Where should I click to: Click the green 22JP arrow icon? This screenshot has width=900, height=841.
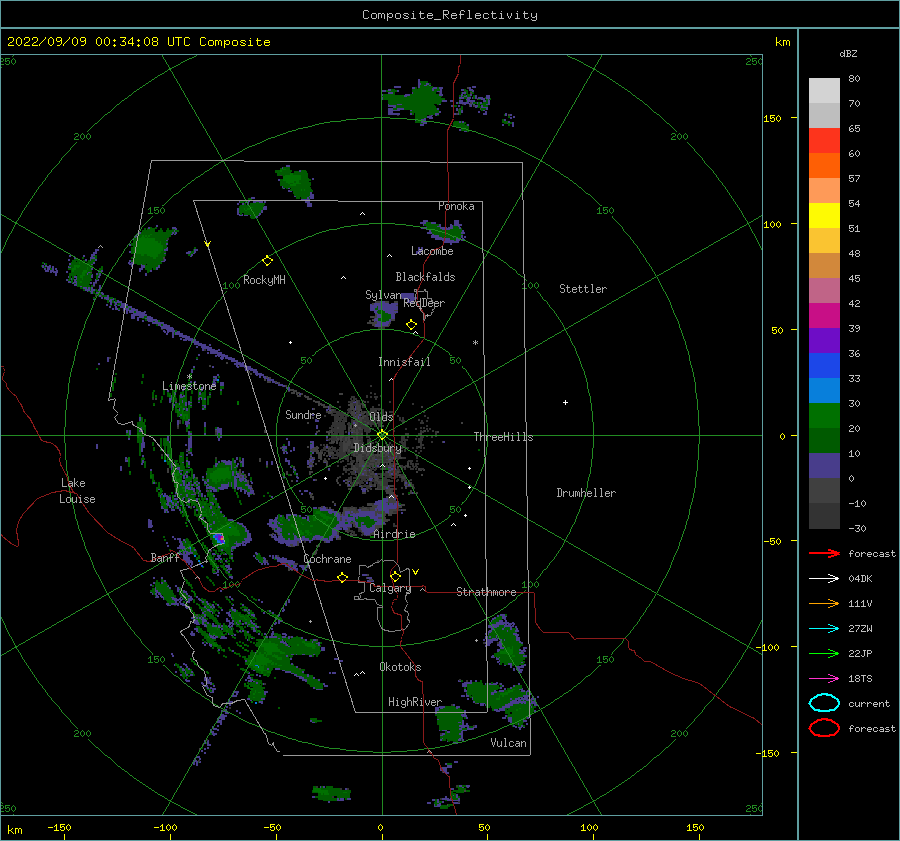[x=824, y=653]
